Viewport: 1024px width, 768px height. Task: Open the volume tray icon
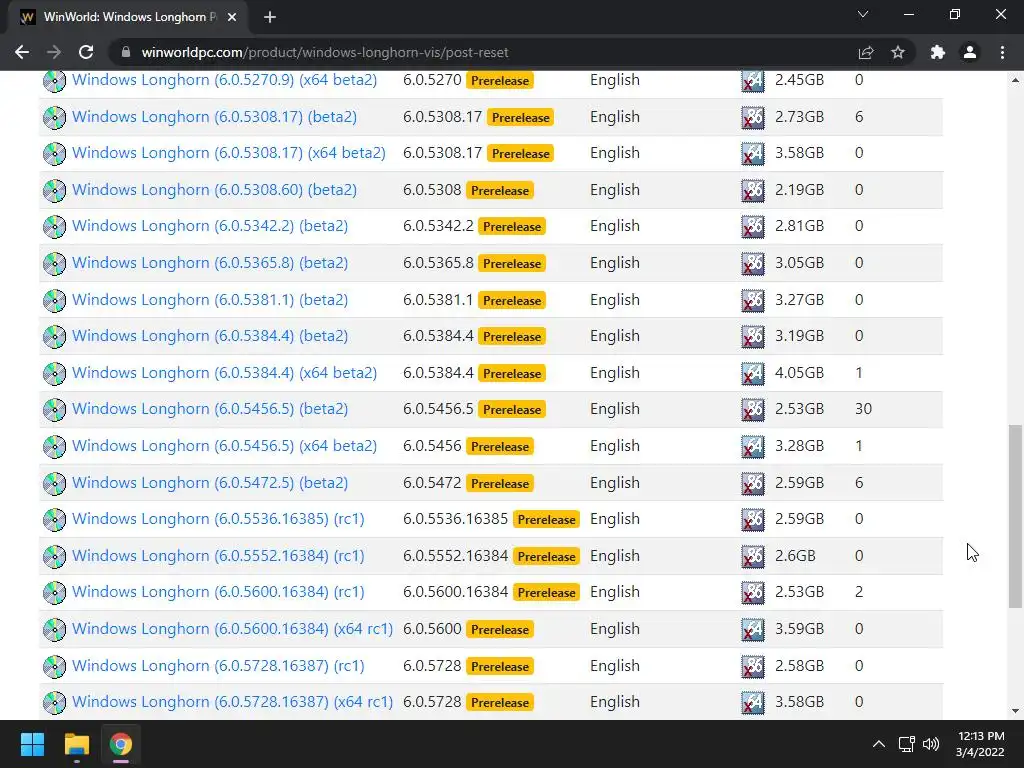(x=931, y=744)
